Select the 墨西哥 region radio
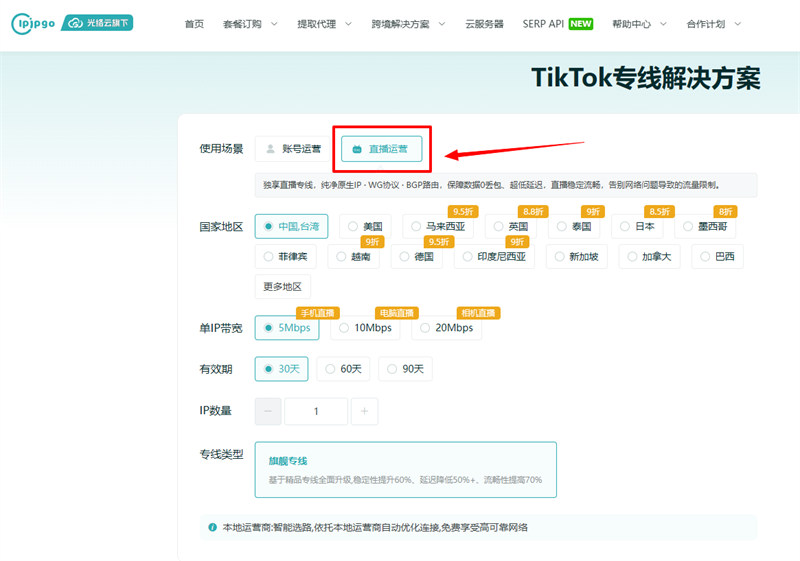This screenshot has height=561, width=800. click(705, 226)
